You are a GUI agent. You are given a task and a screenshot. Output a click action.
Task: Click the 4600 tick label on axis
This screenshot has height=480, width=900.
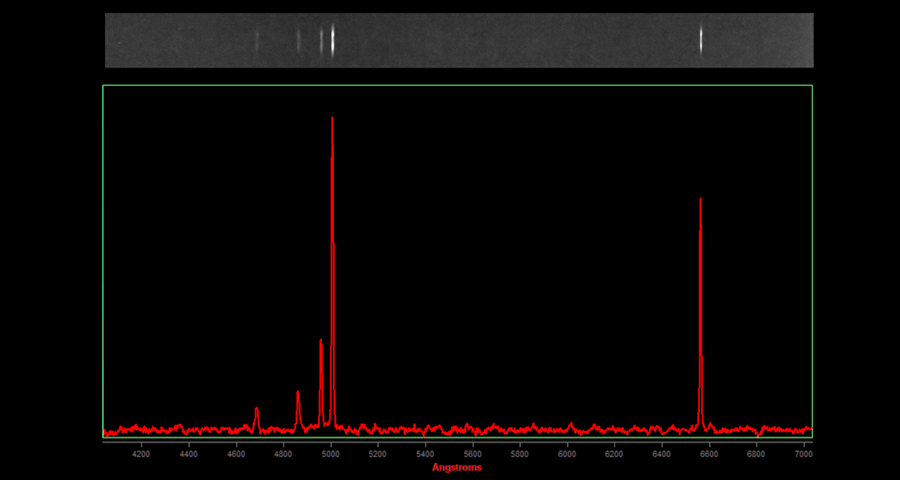(236, 454)
